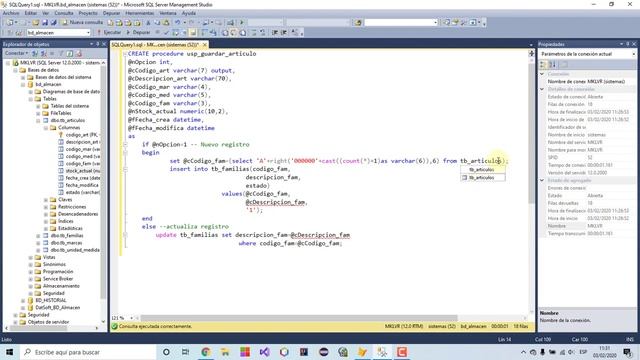Click the Copy icon in toolbar
This screenshot has height=360, width=640.
pyautogui.click(x=157, y=22)
